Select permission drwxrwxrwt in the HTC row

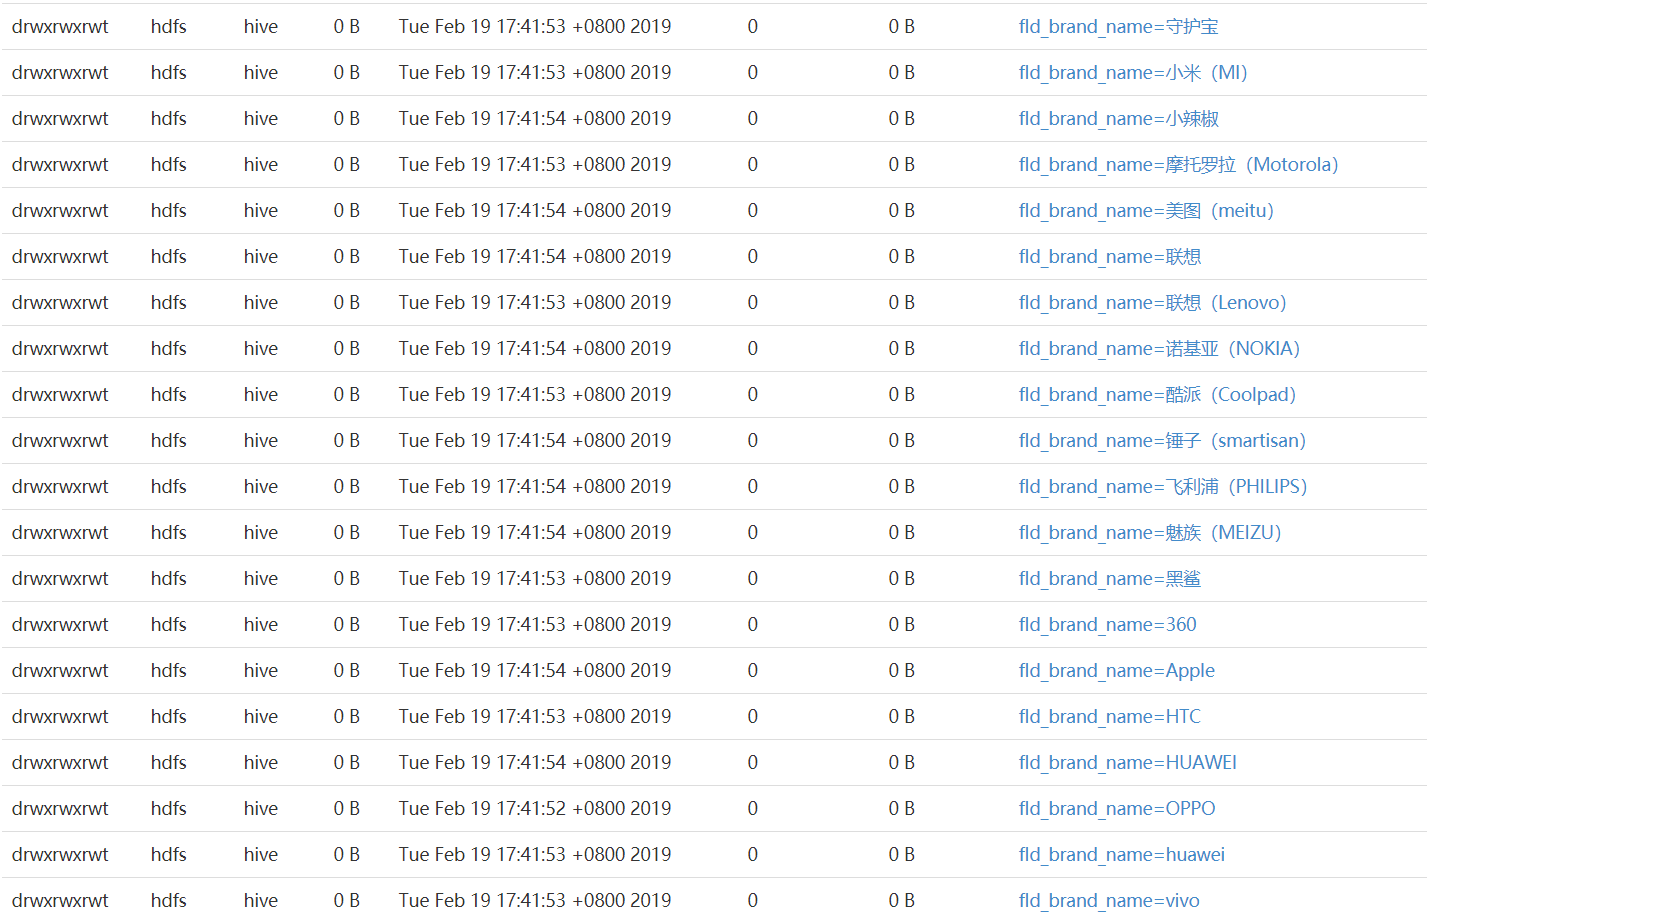[x=60, y=717]
